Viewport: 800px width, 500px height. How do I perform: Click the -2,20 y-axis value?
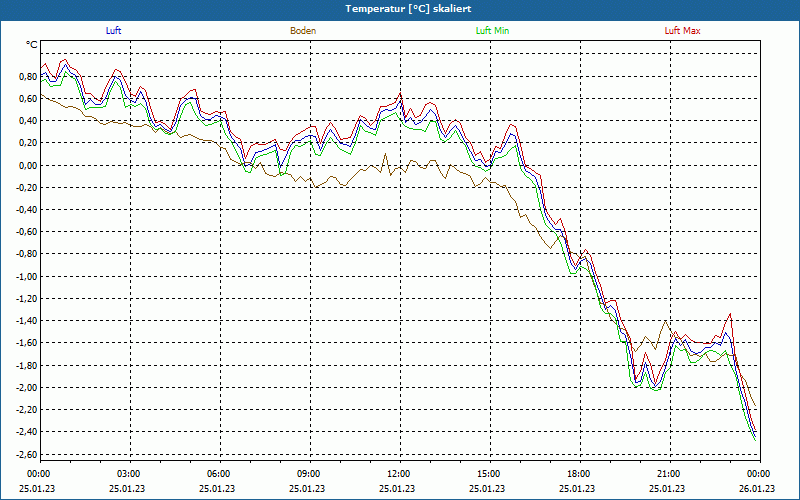click(28, 410)
